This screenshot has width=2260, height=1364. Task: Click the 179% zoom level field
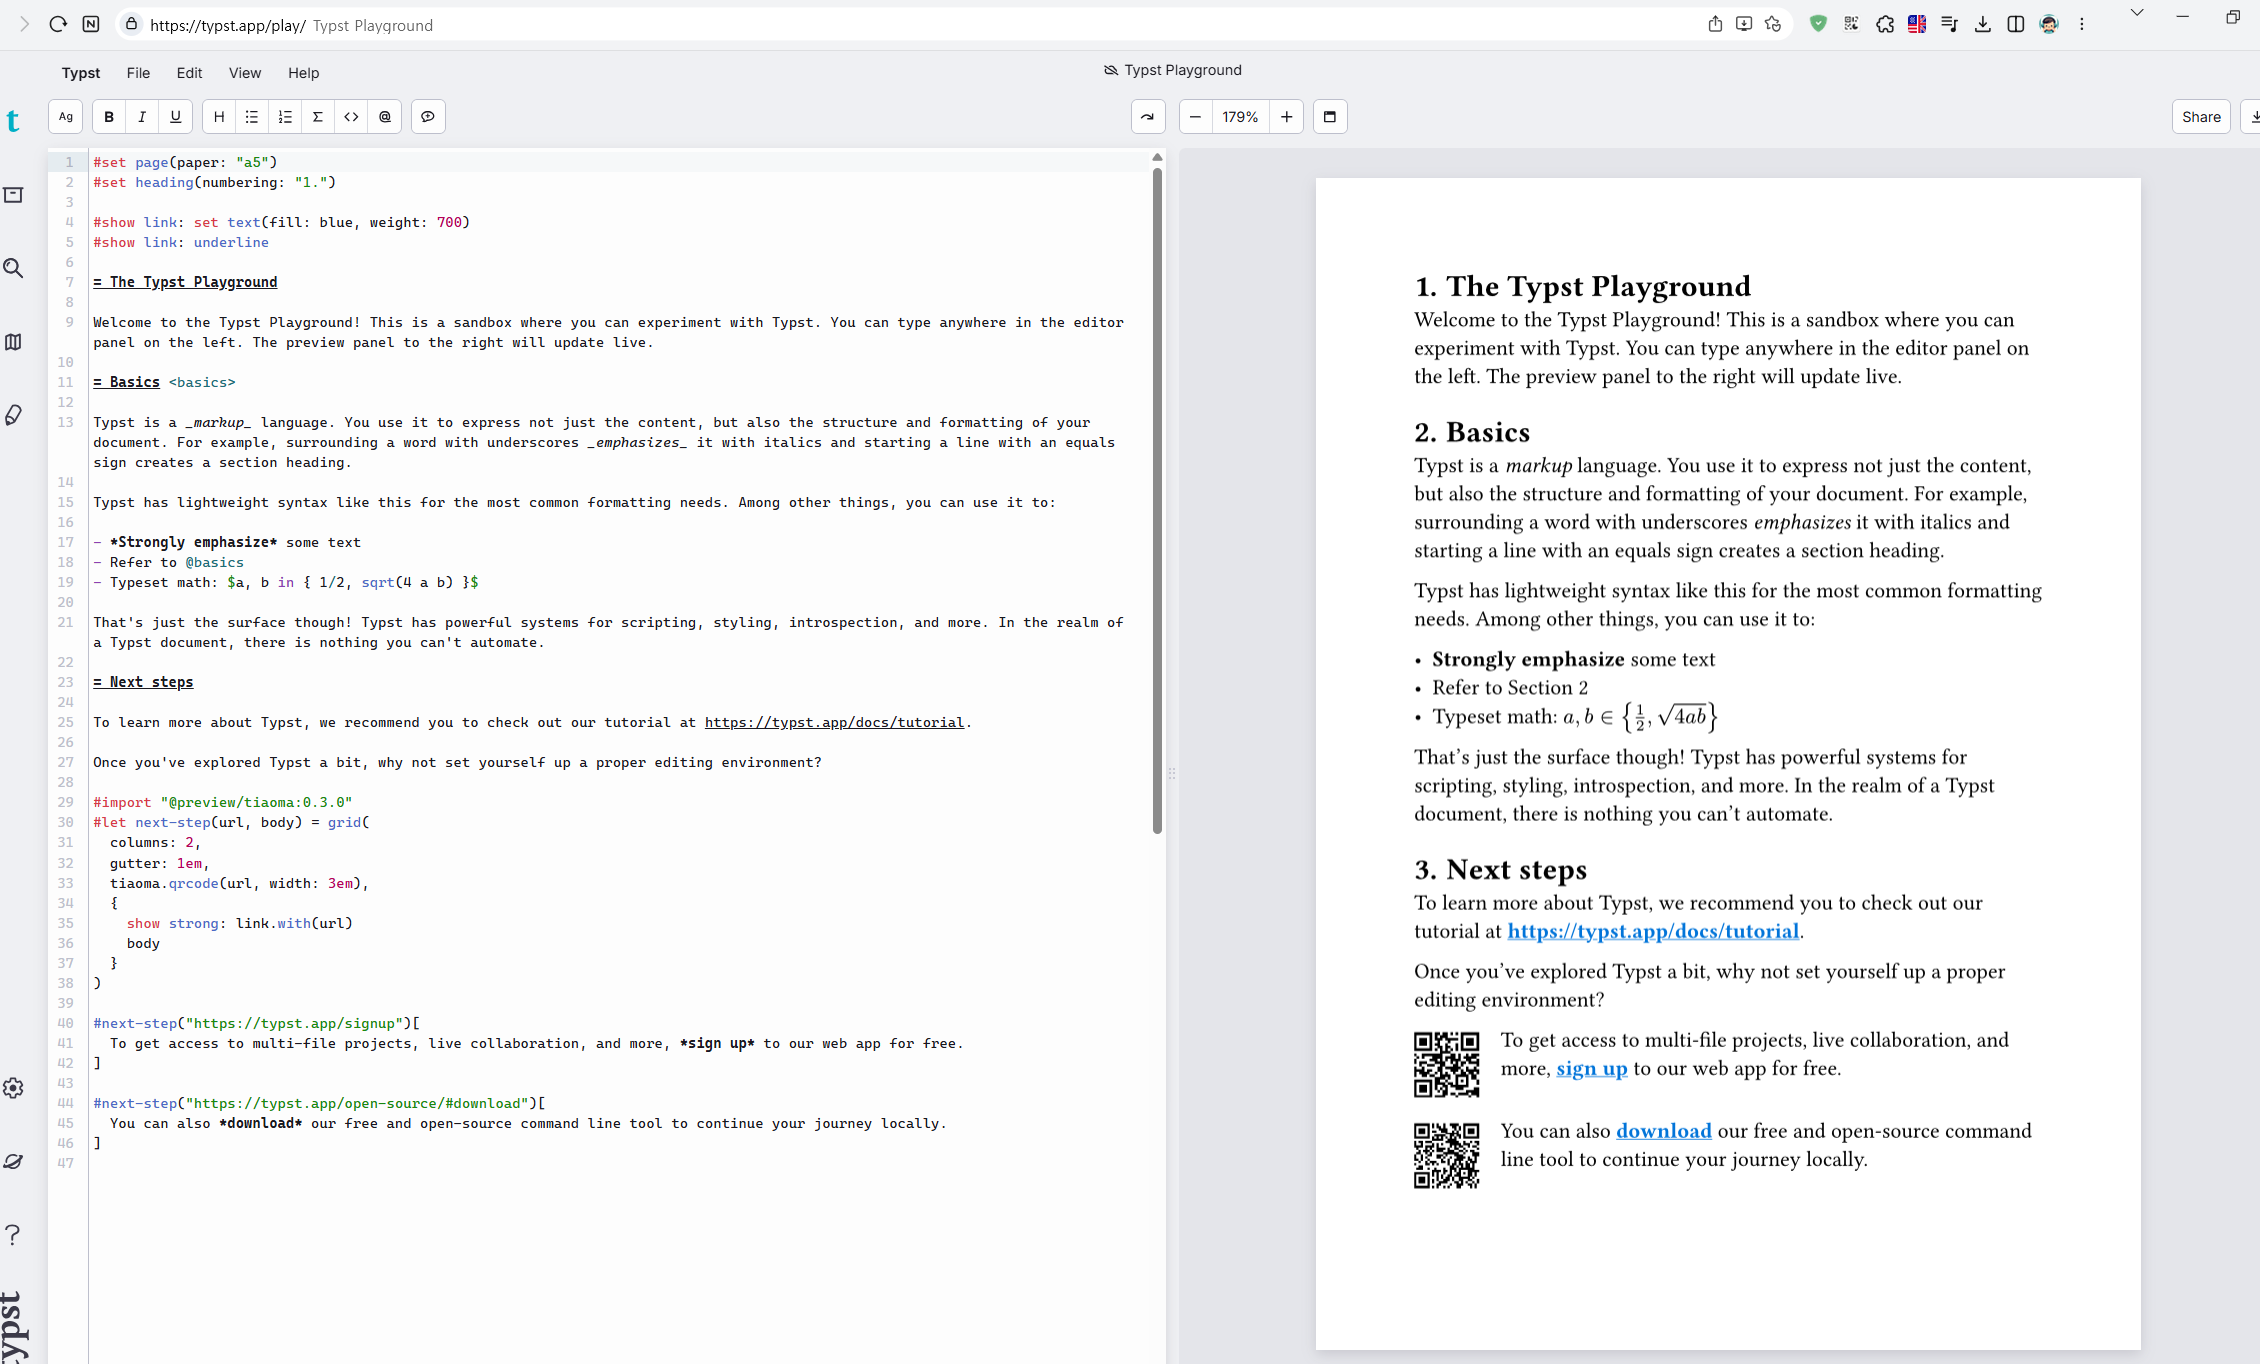click(1240, 117)
